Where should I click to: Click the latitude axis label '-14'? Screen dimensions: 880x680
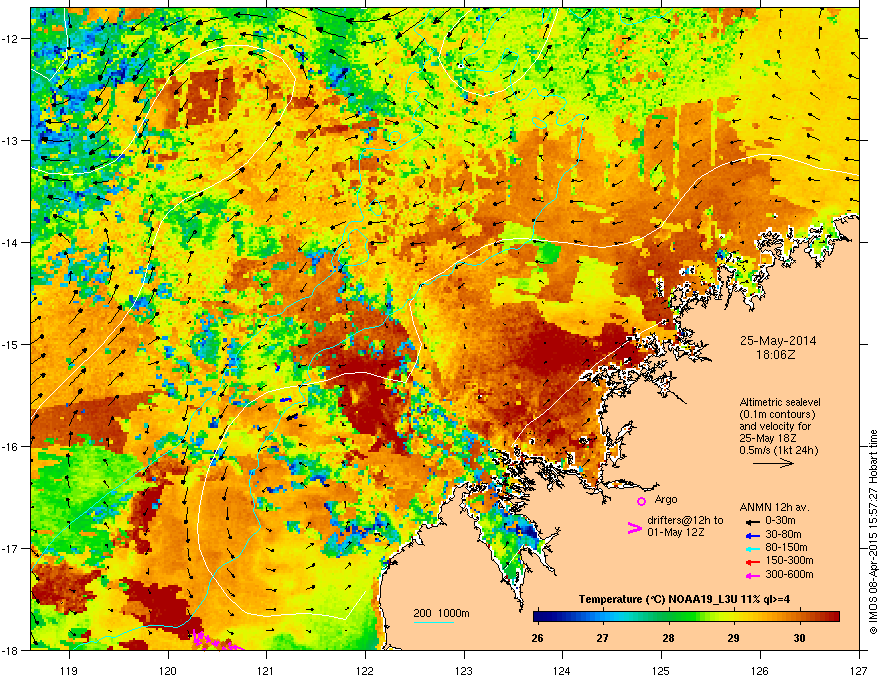(11, 242)
